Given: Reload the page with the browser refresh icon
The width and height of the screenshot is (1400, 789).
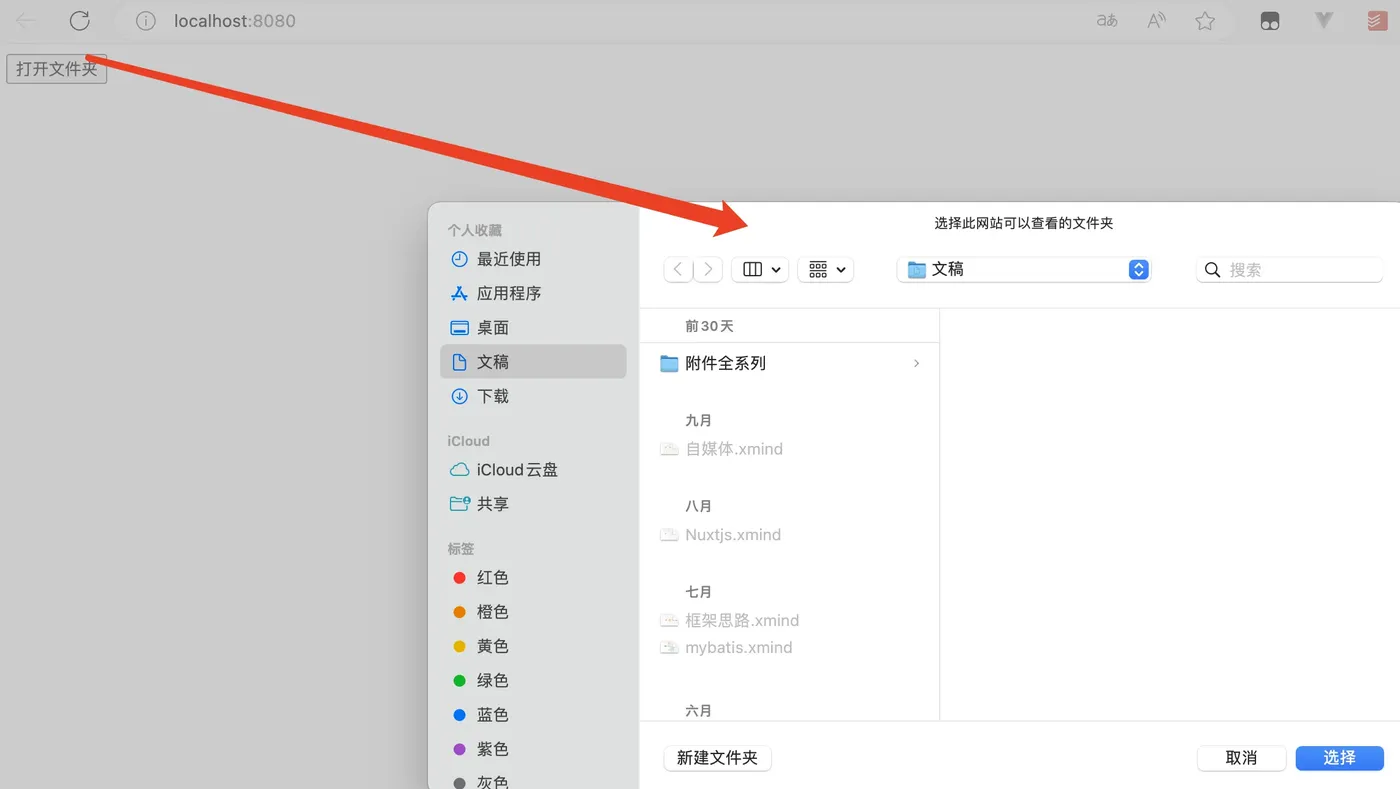Looking at the screenshot, I should (x=80, y=20).
